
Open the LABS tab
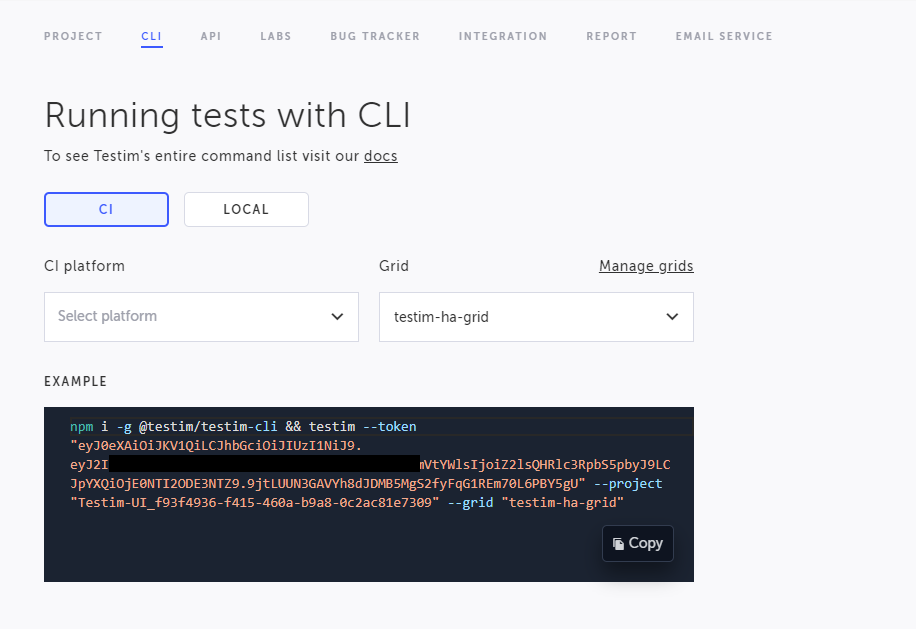(275, 36)
